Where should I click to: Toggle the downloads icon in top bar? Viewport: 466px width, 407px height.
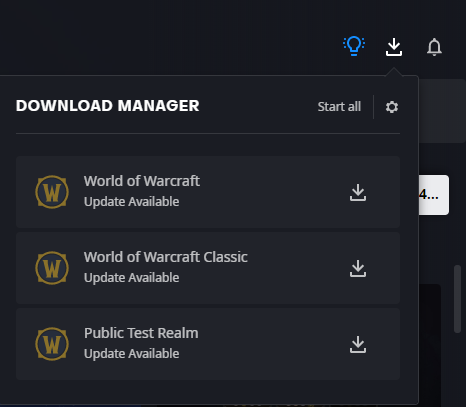pos(394,47)
